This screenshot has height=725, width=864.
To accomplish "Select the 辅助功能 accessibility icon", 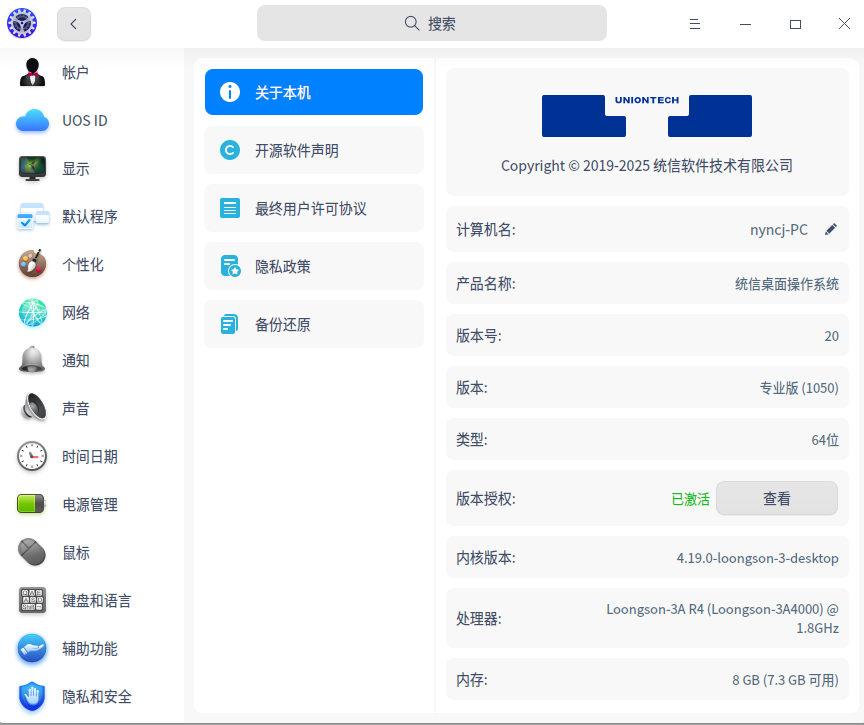I will tap(33, 648).
